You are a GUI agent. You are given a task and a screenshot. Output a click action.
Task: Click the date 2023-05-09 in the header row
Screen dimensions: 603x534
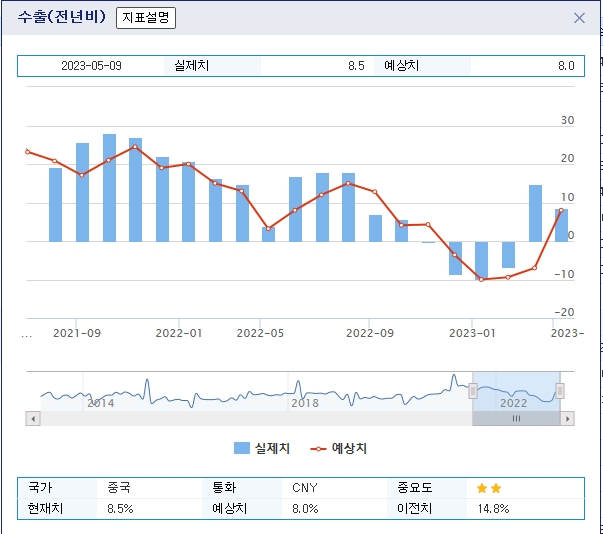(92, 66)
